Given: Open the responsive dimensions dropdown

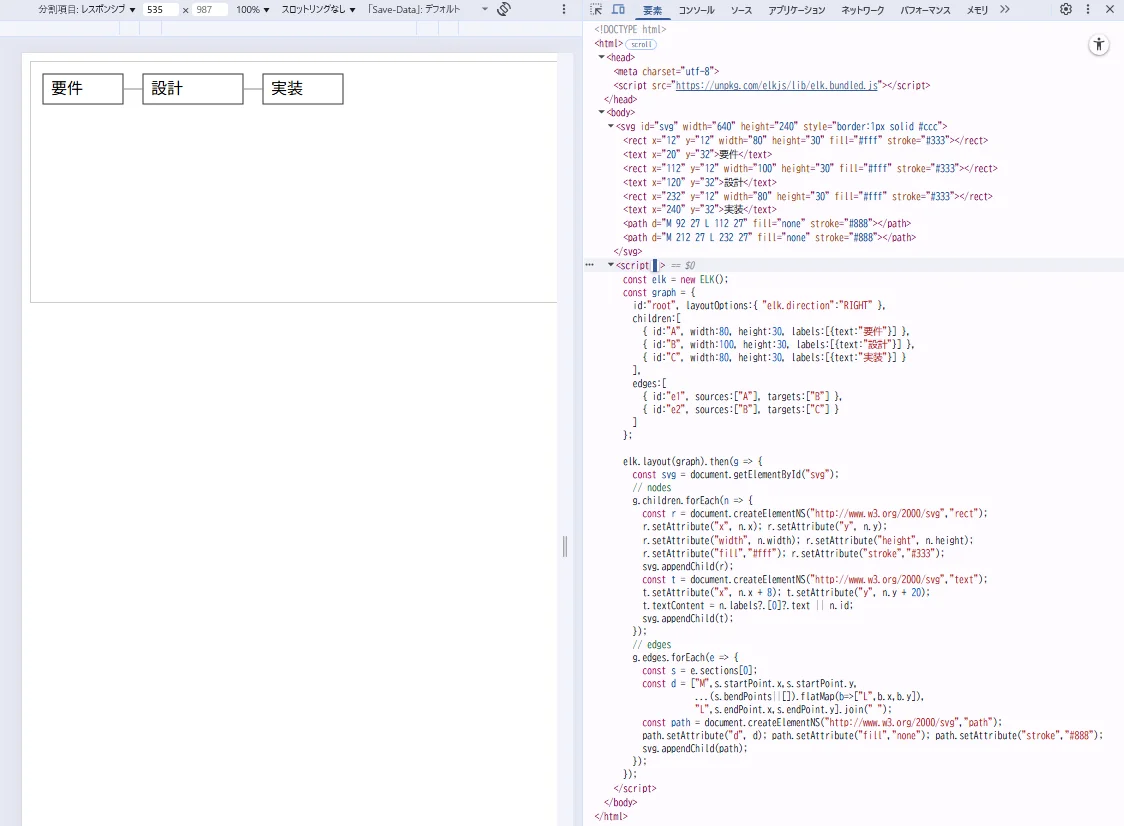Looking at the screenshot, I should pyautogui.click(x=87, y=9).
